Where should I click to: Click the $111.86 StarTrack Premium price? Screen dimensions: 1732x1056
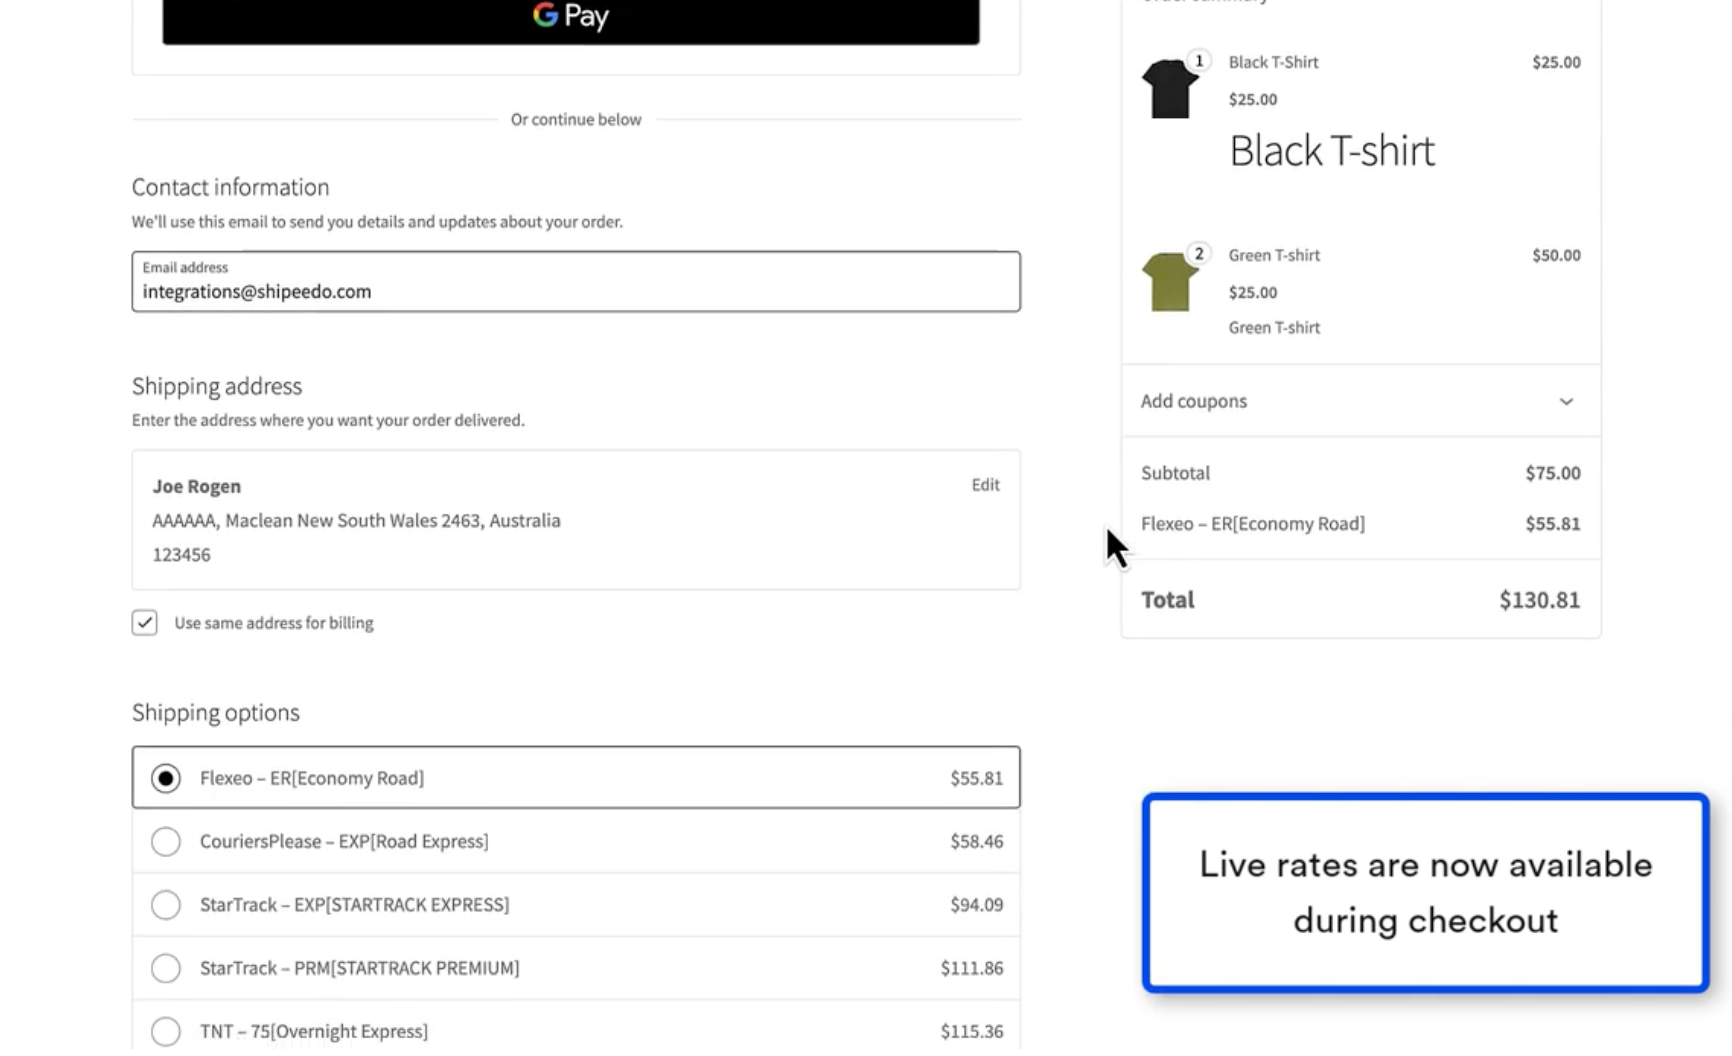[971, 968]
